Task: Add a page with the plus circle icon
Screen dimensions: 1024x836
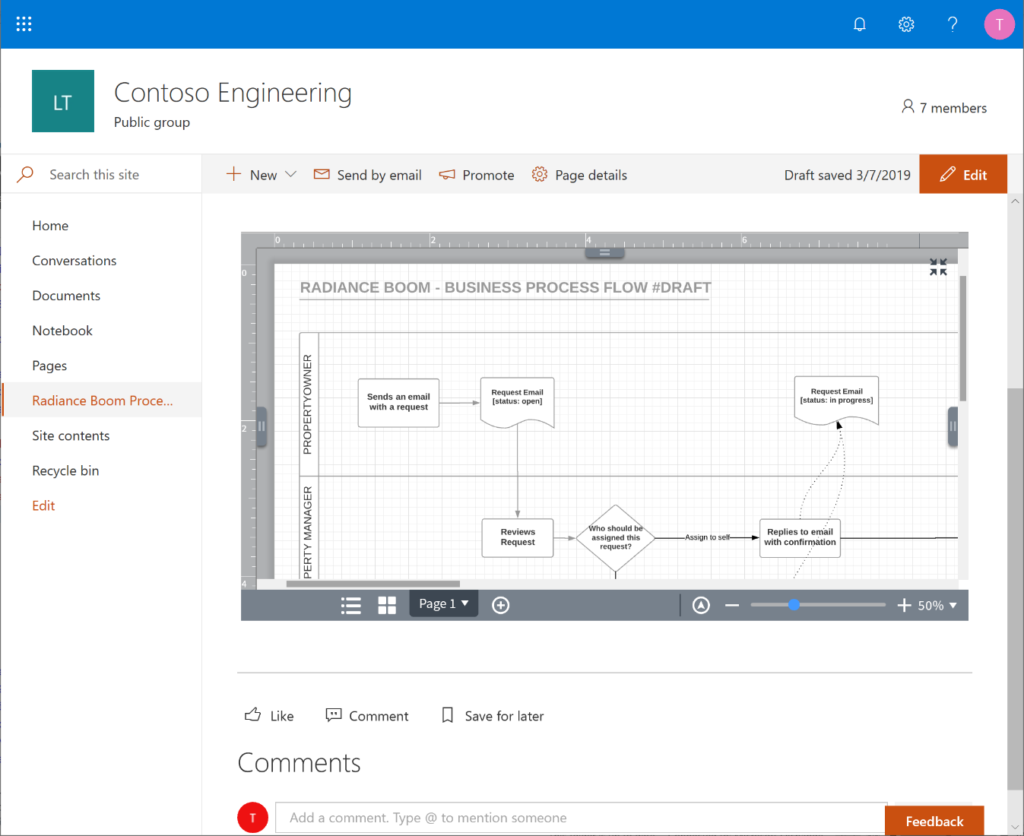Action: click(500, 605)
